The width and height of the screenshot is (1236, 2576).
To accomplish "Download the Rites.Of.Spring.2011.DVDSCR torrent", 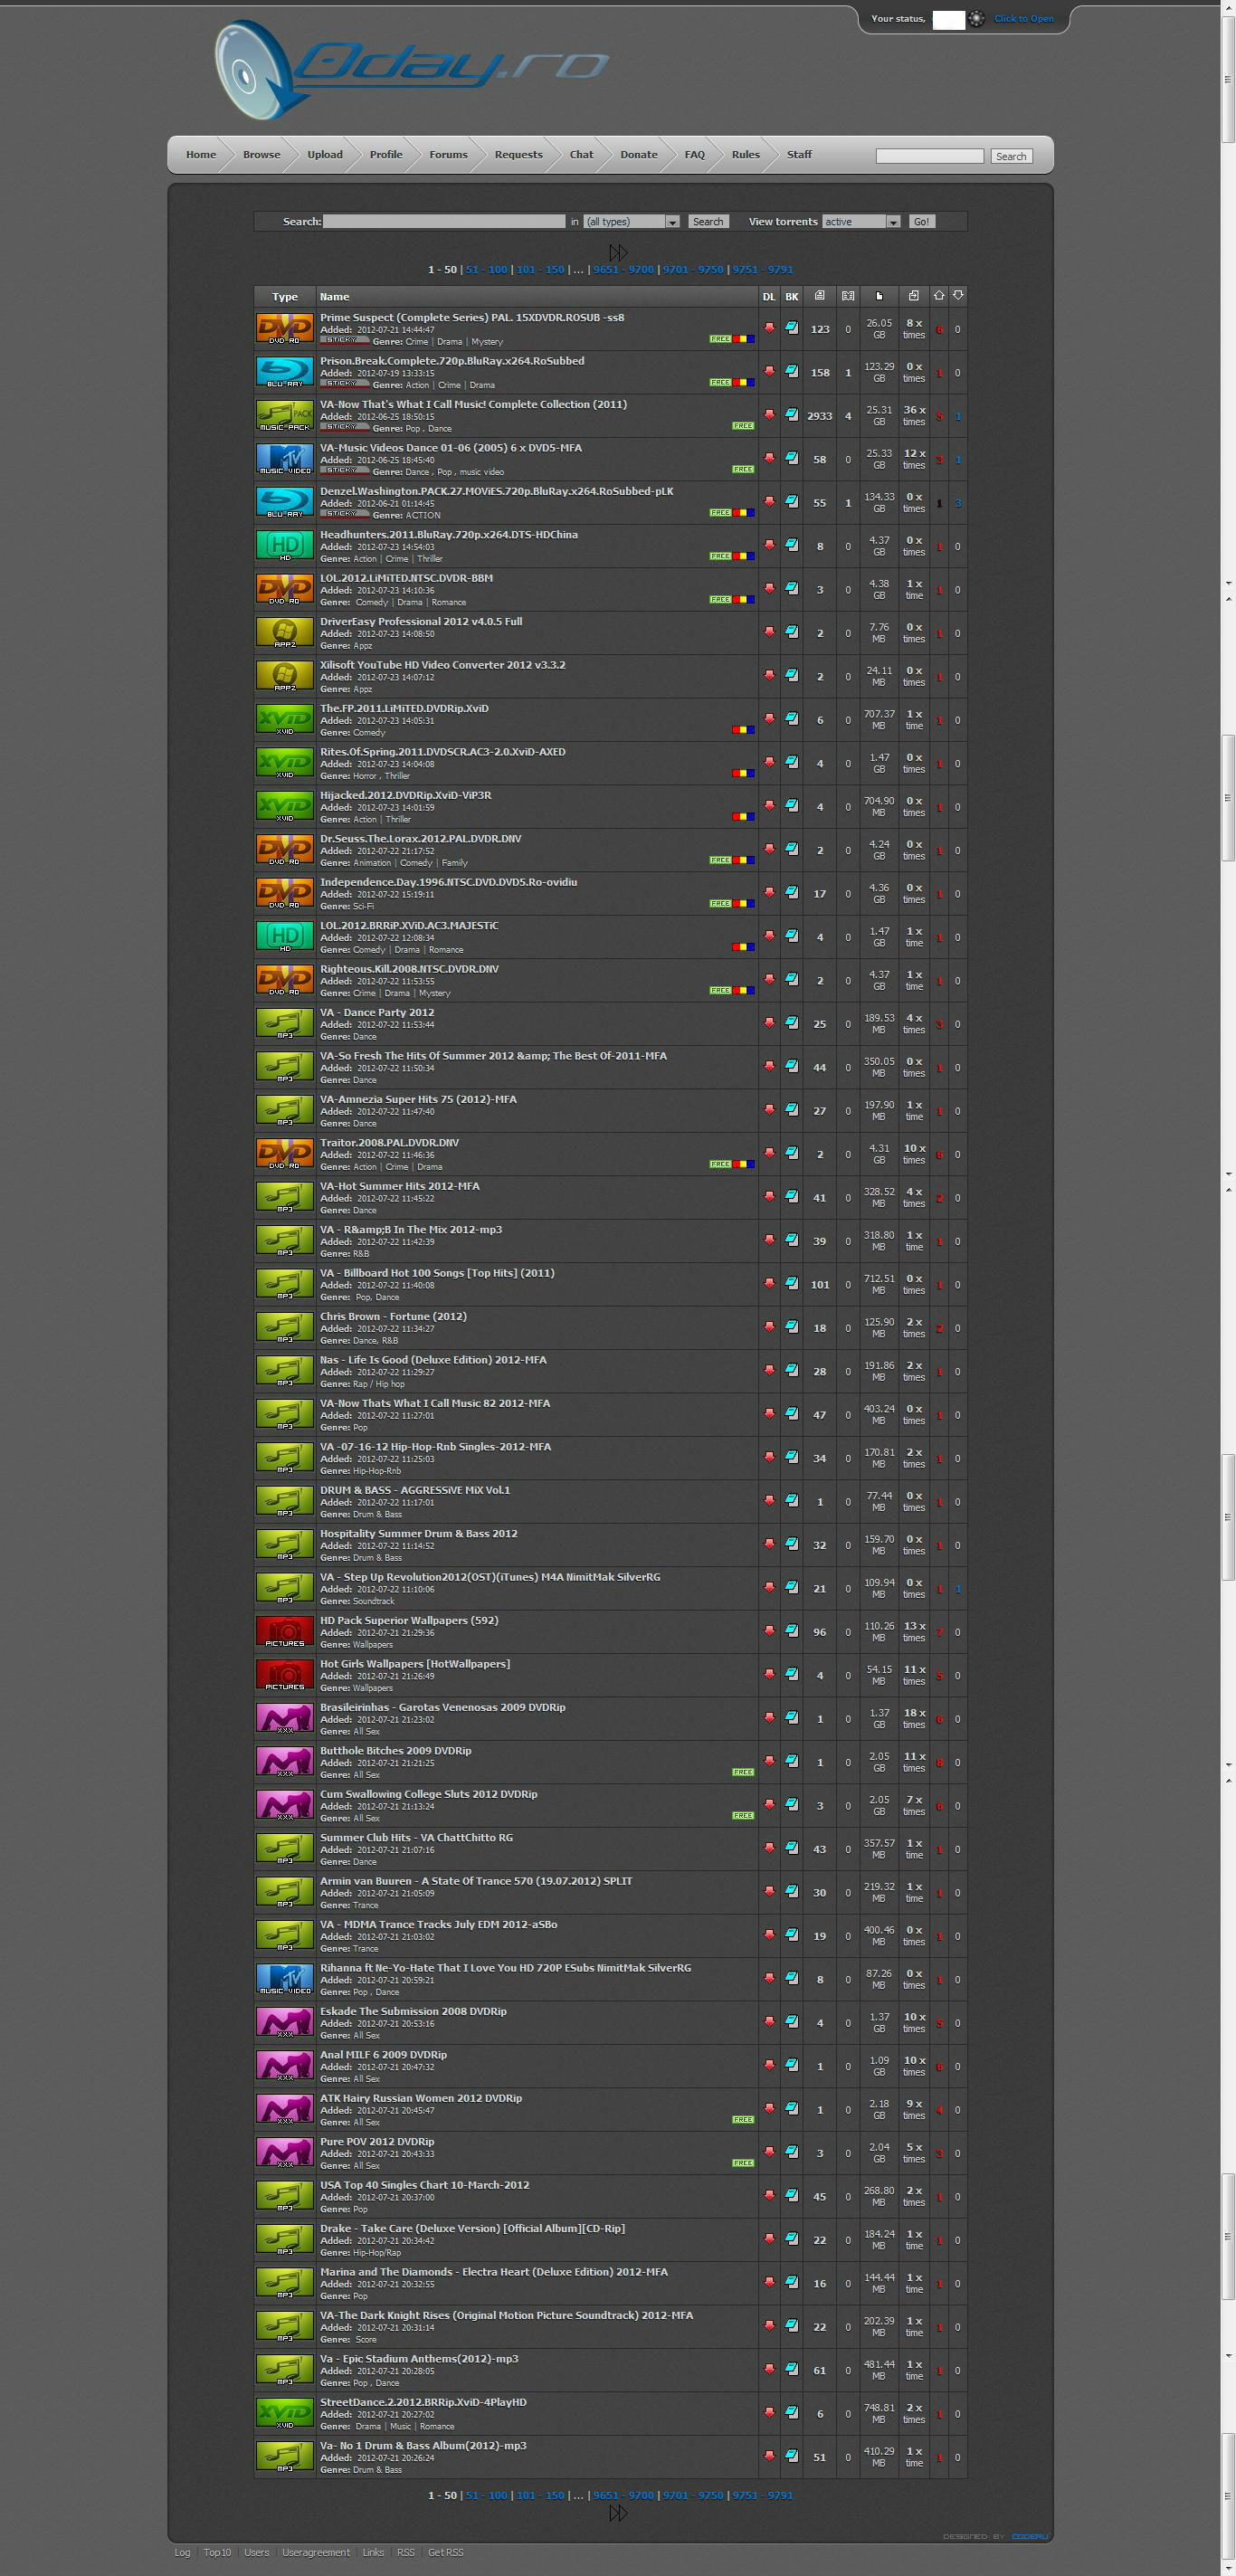I will coord(769,761).
